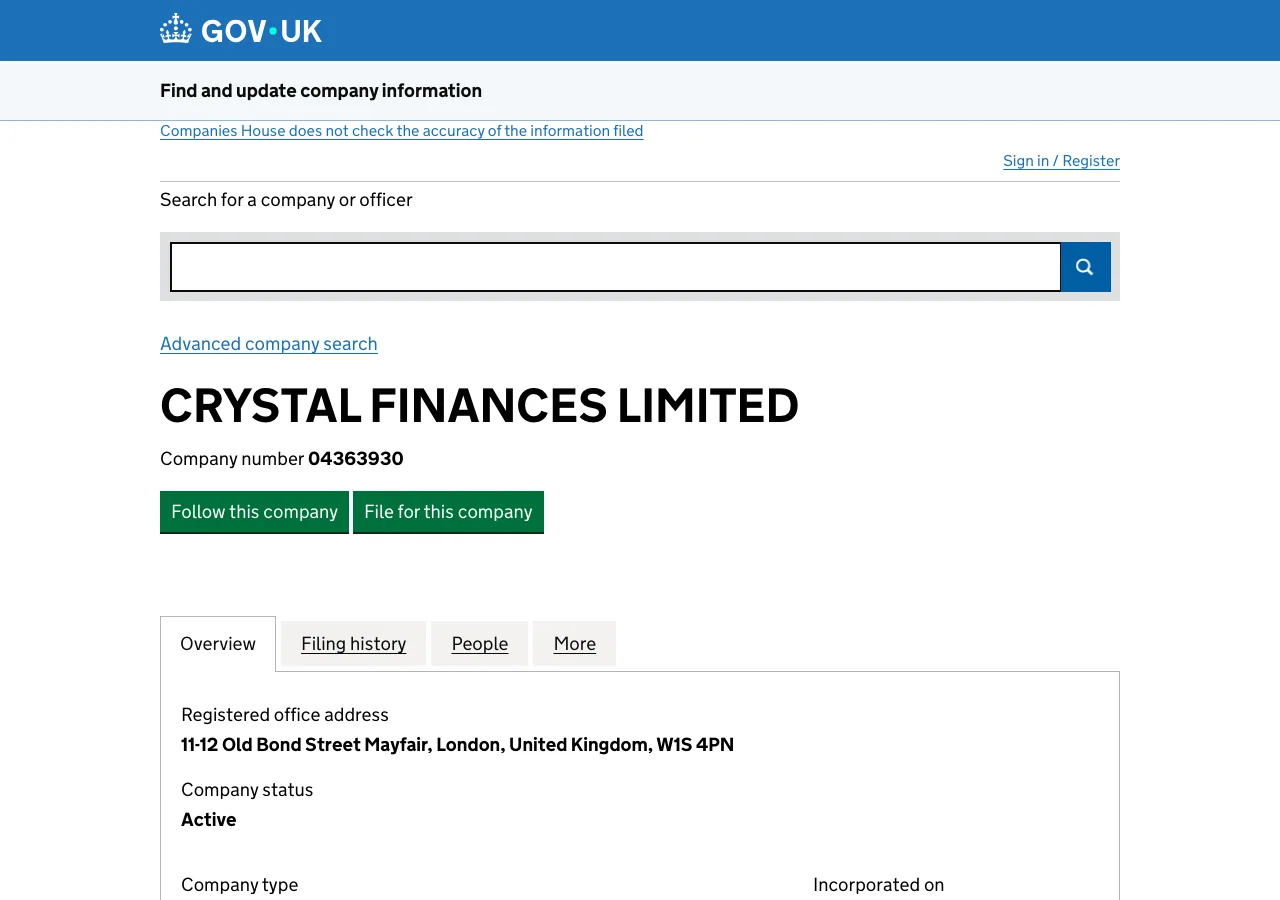Click Search for a company or officer label
The height and width of the screenshot is (900, 1280).
coord(286,199)
